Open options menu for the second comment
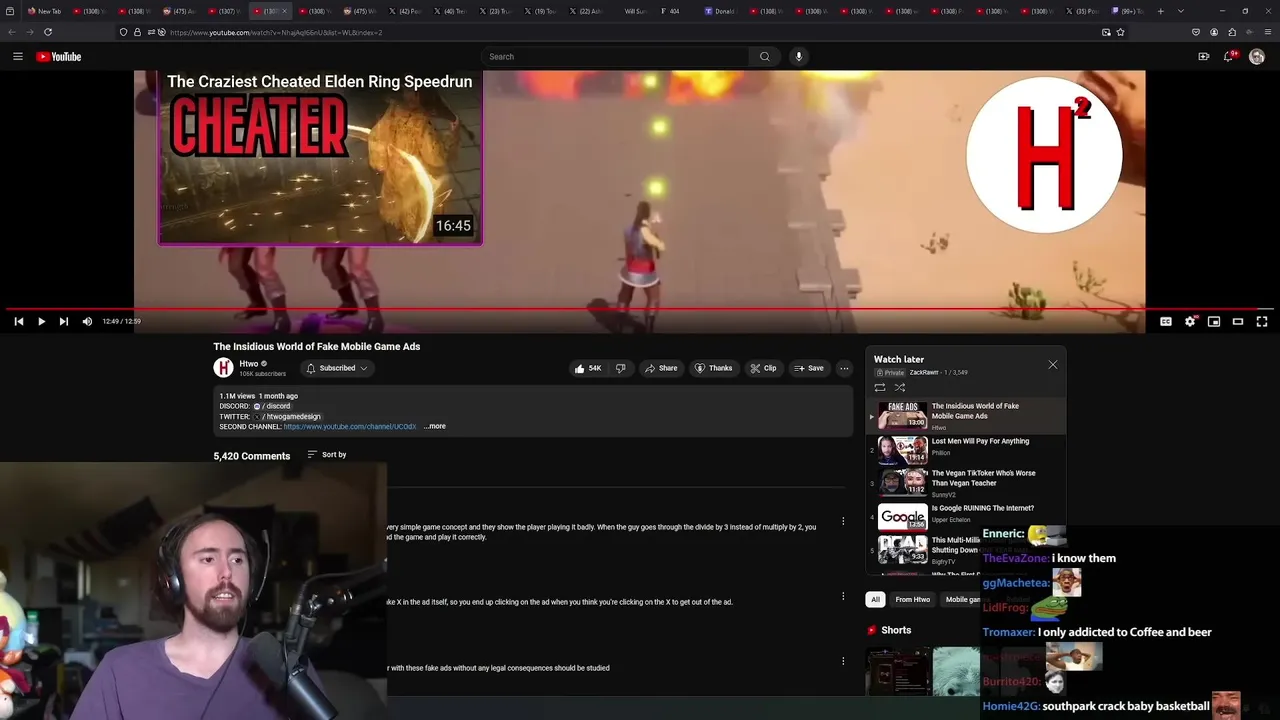1280x720 pixels. pyautogui.click(x=843, y=596)
